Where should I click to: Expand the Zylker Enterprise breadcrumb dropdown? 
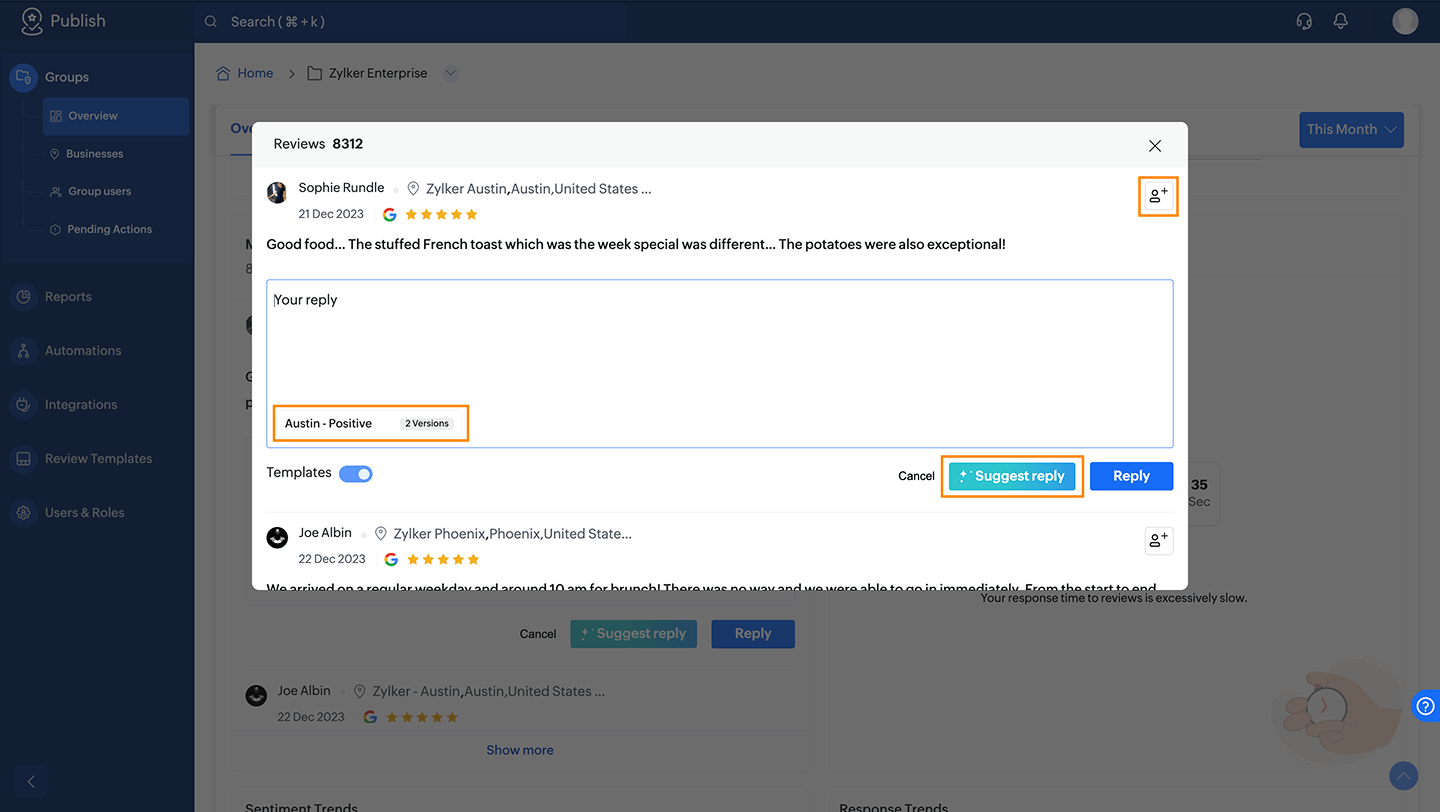coord(450,73)
